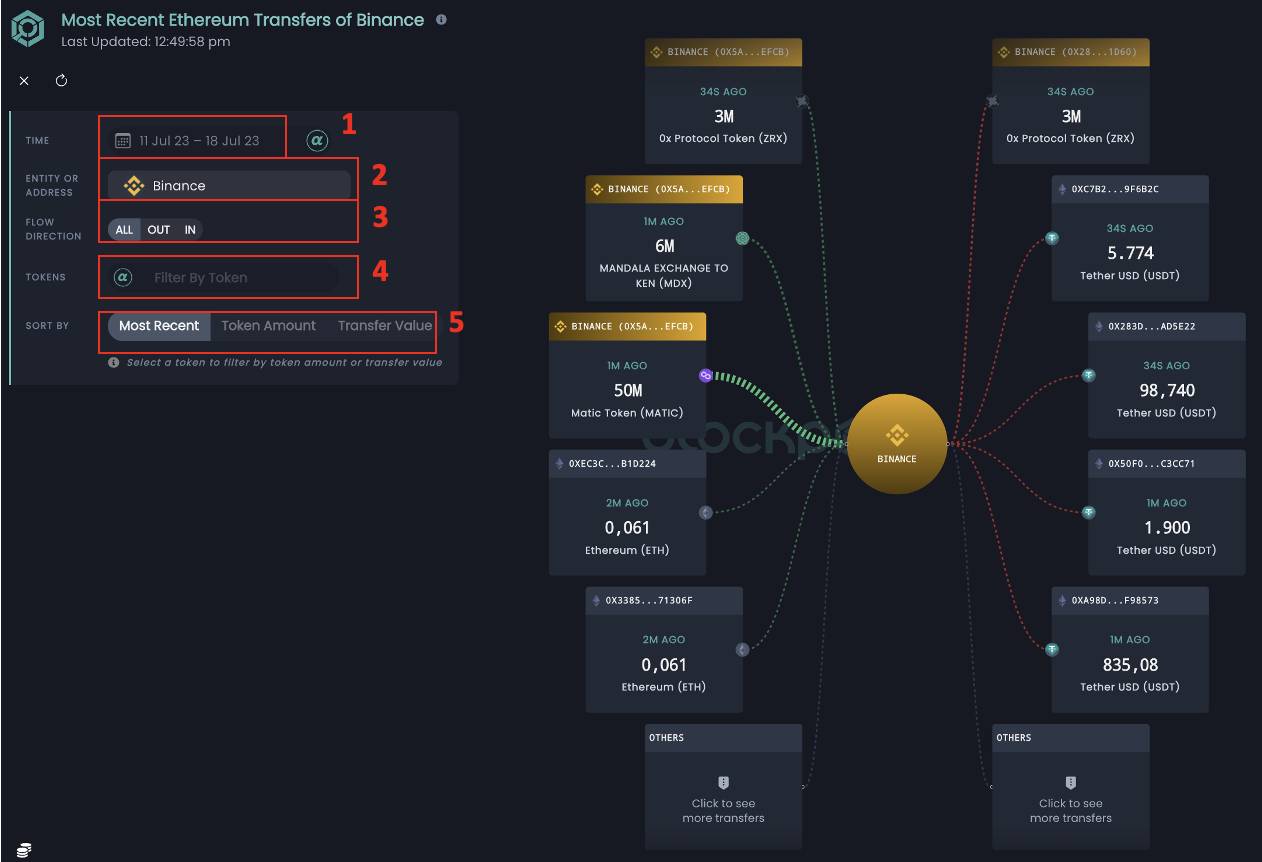The width and height of the screenshot is (1262, 862).
Task: Open the info icon beside the title
Action: [442, 20]
